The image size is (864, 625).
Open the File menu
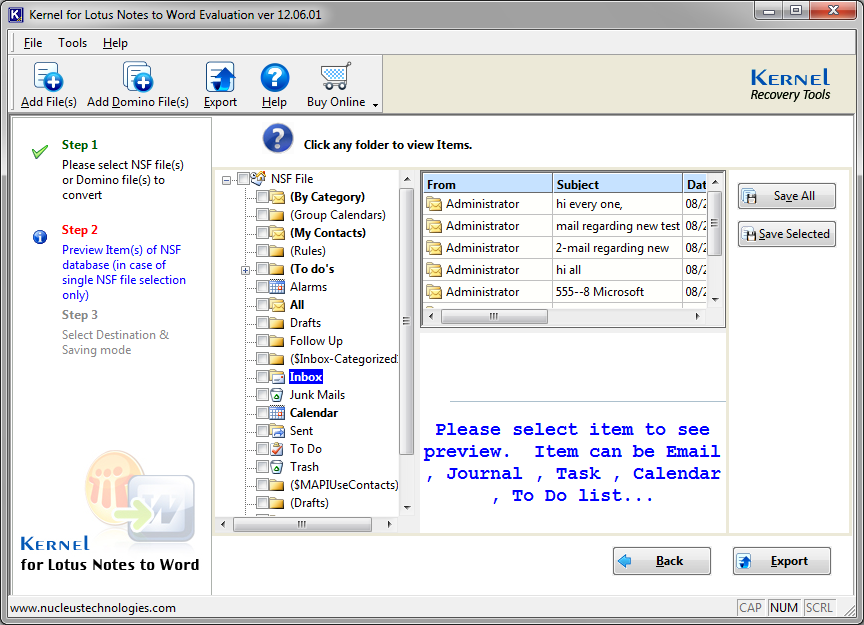click(33, 43)
